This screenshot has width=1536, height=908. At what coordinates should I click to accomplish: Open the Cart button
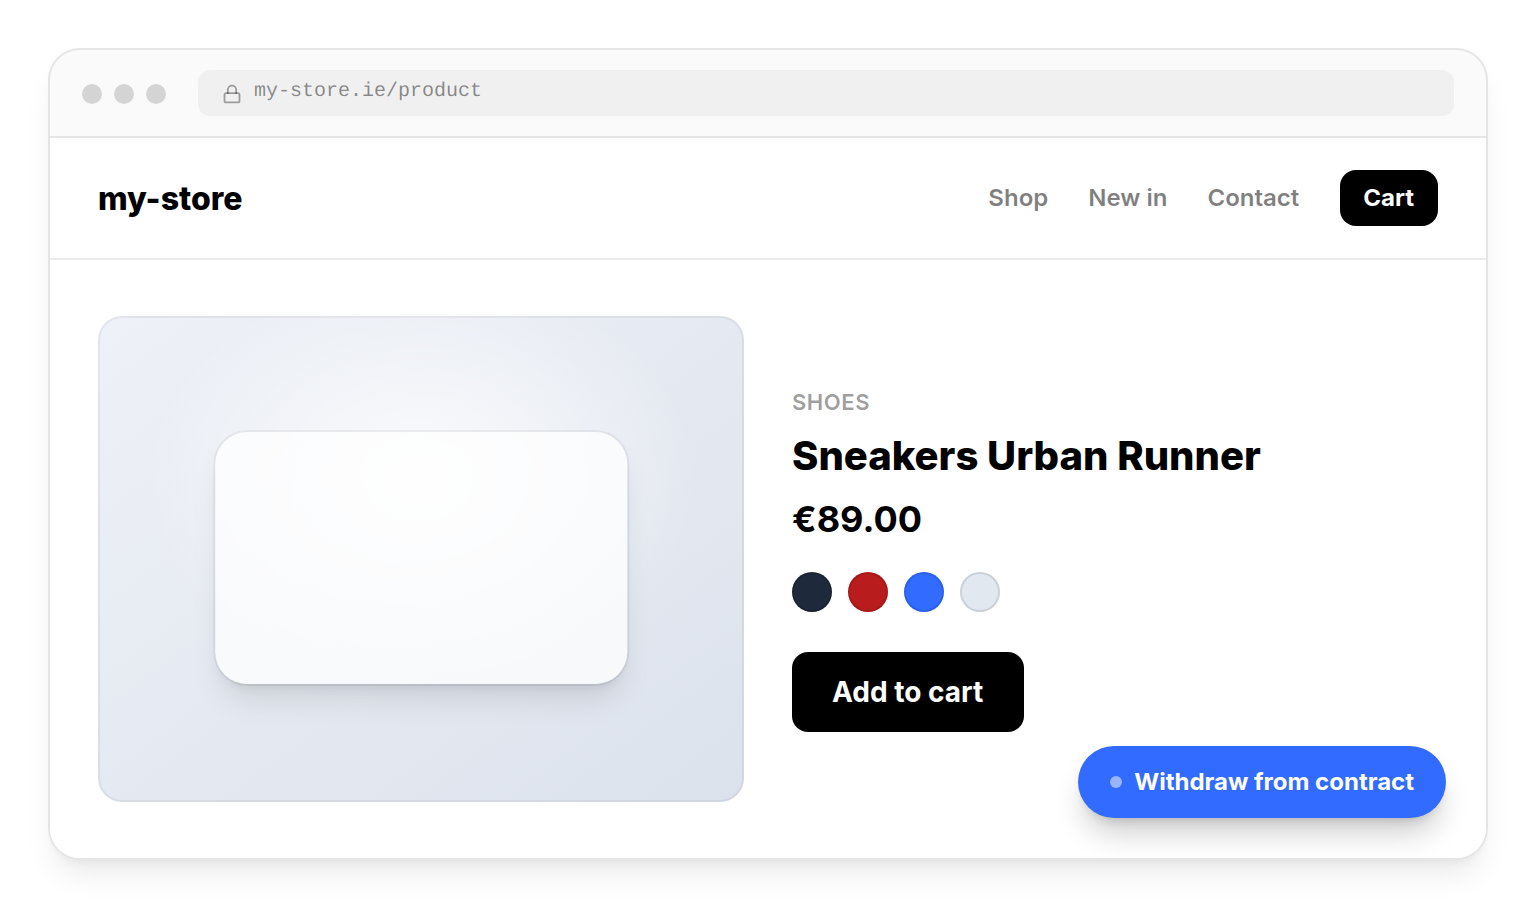(x=1389, y=198)
